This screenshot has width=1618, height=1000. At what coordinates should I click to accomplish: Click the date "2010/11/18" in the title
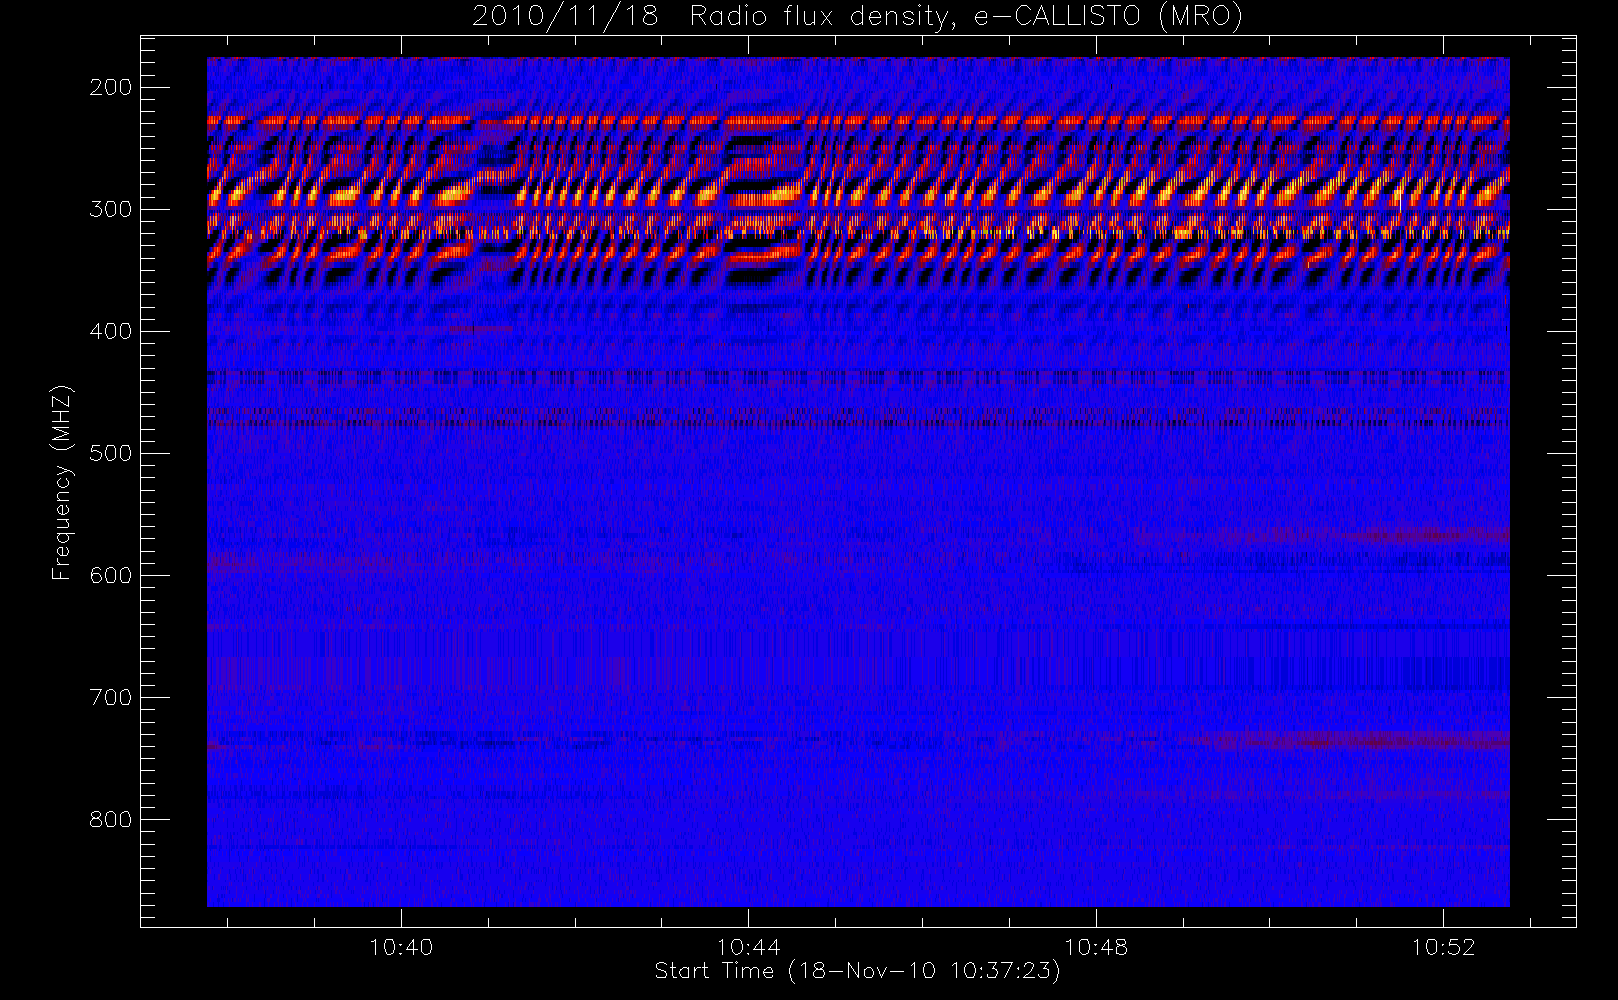(x=565, y=17)
